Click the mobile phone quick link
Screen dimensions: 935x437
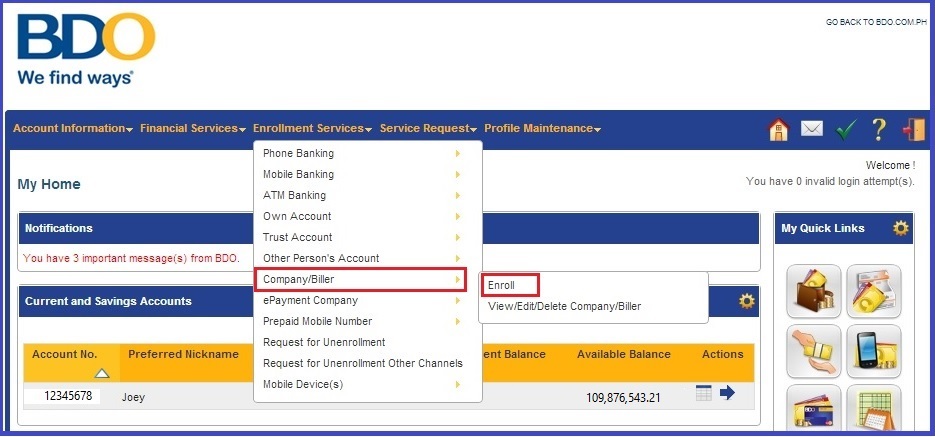[874, 351]
